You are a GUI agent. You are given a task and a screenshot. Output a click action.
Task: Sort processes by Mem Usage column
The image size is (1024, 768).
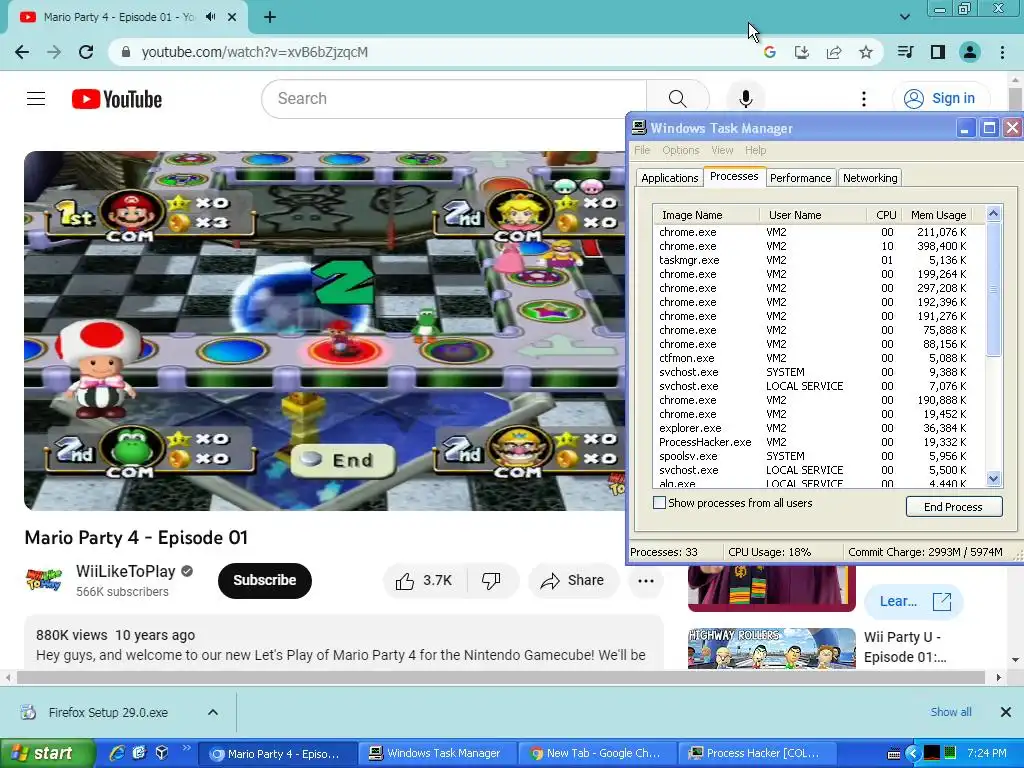tap(938, 215)
